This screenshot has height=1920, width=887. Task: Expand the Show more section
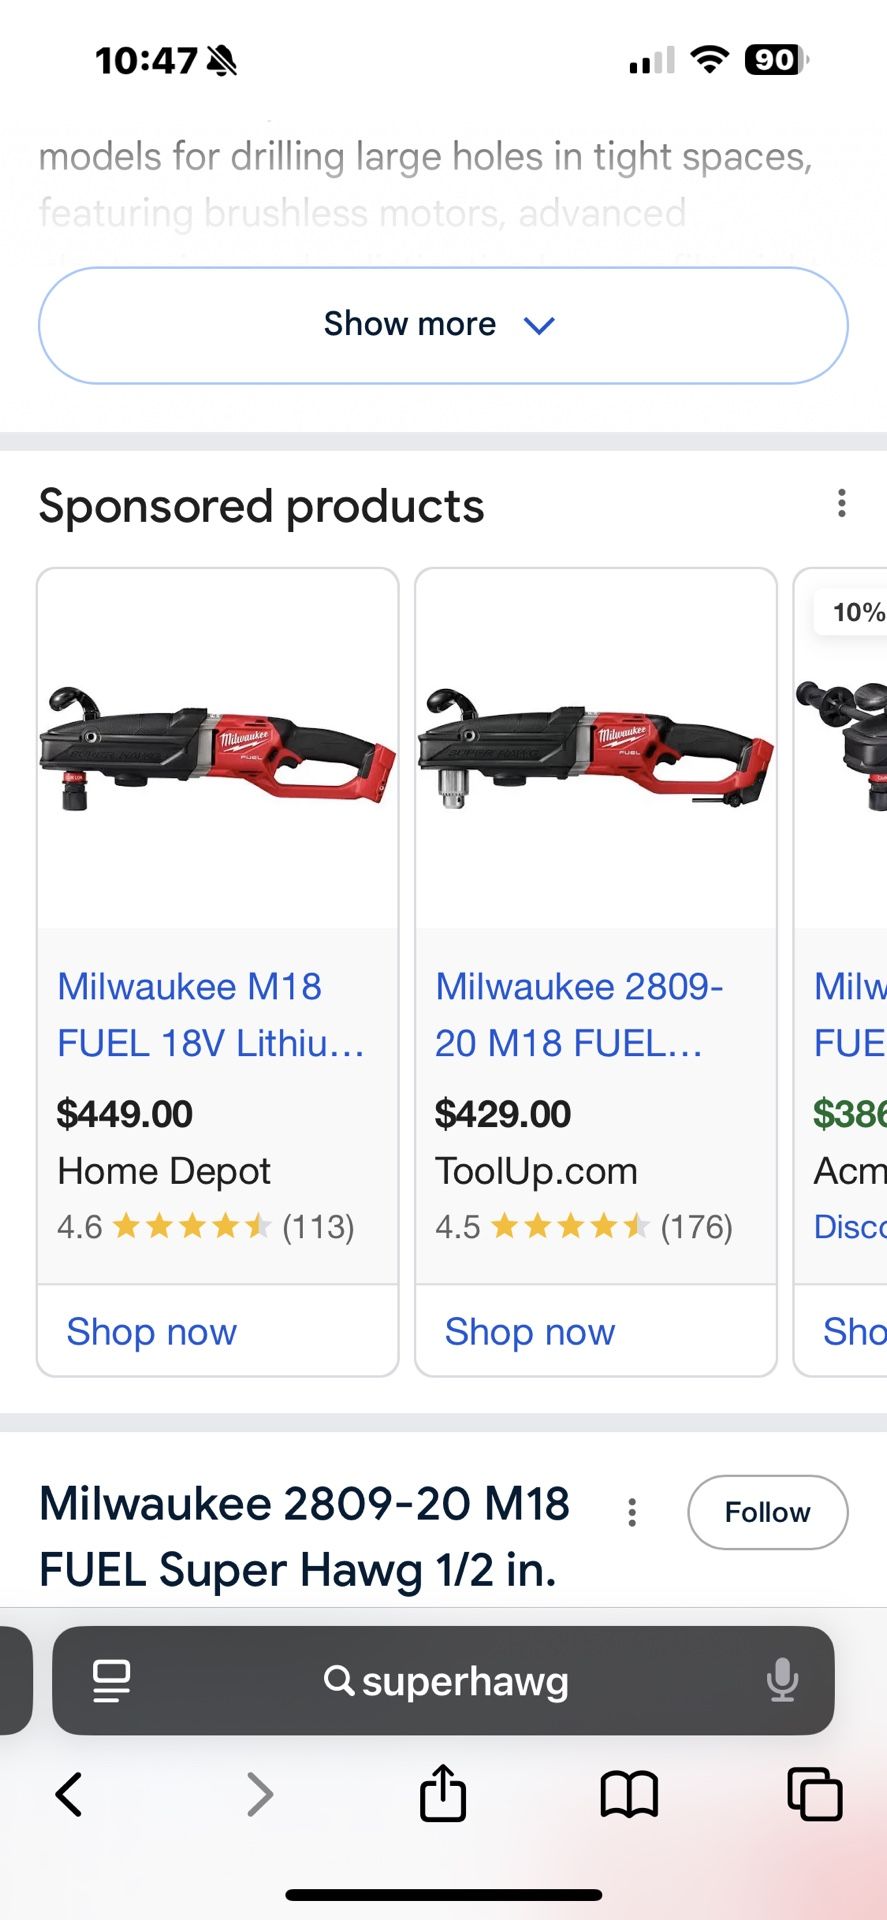coord(443,325)
